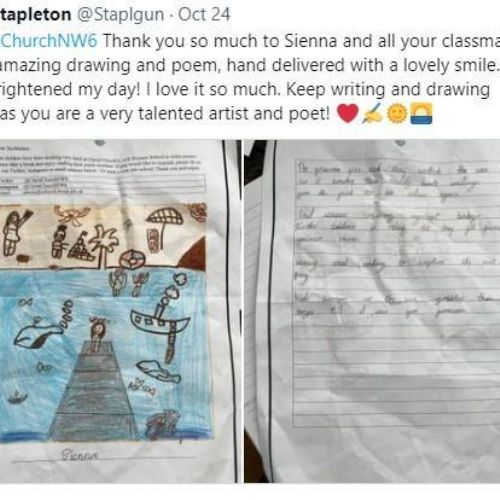Click the gray pier in the drawing

[x=93, y=389]
